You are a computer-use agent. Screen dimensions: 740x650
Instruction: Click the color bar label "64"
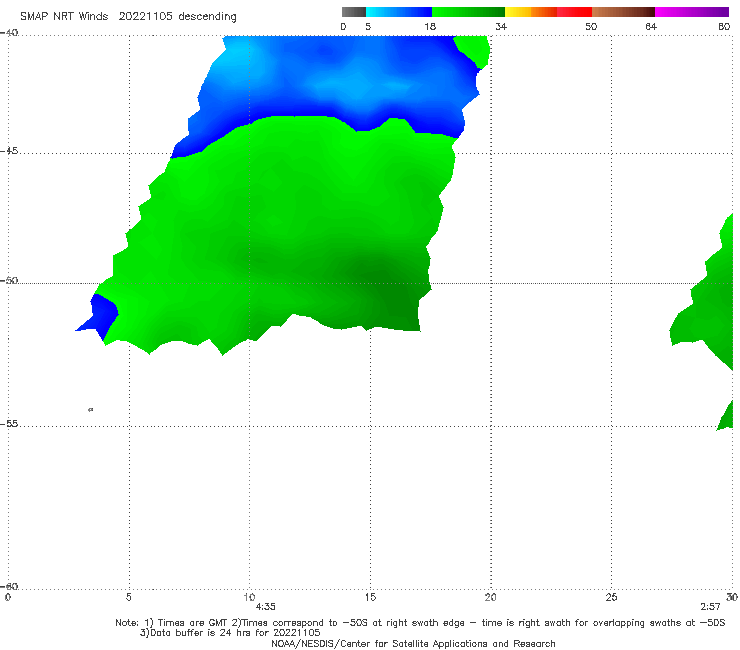pyautogui.click(x=651, y=26)
